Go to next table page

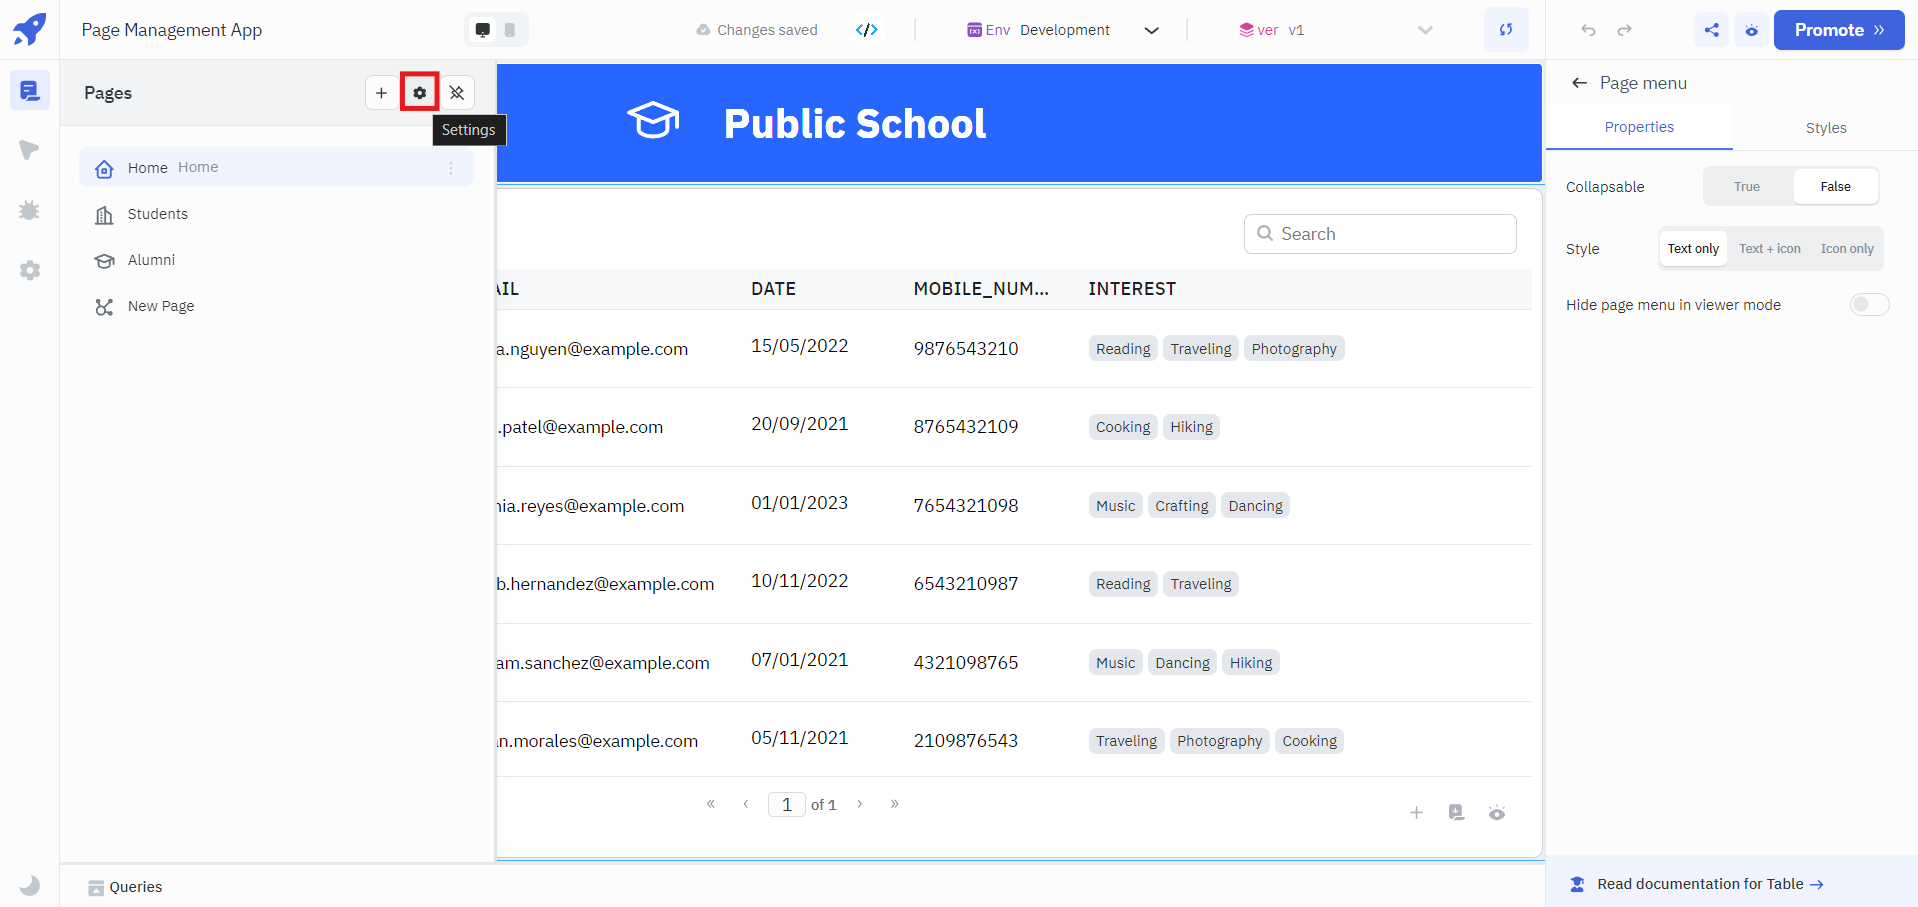pyautogui.click(x=859, y=804)
